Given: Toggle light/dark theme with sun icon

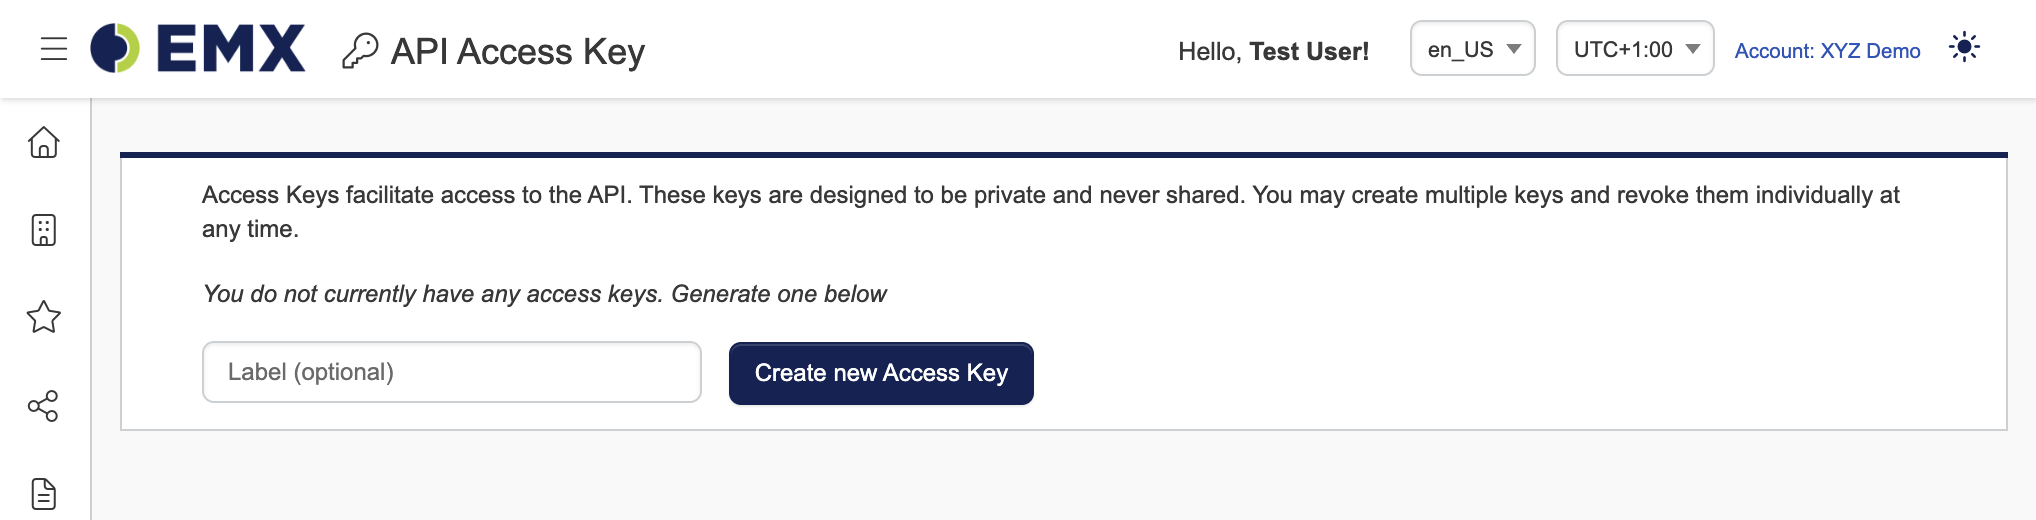Looking at the screenshot, I should point(1964,47).
